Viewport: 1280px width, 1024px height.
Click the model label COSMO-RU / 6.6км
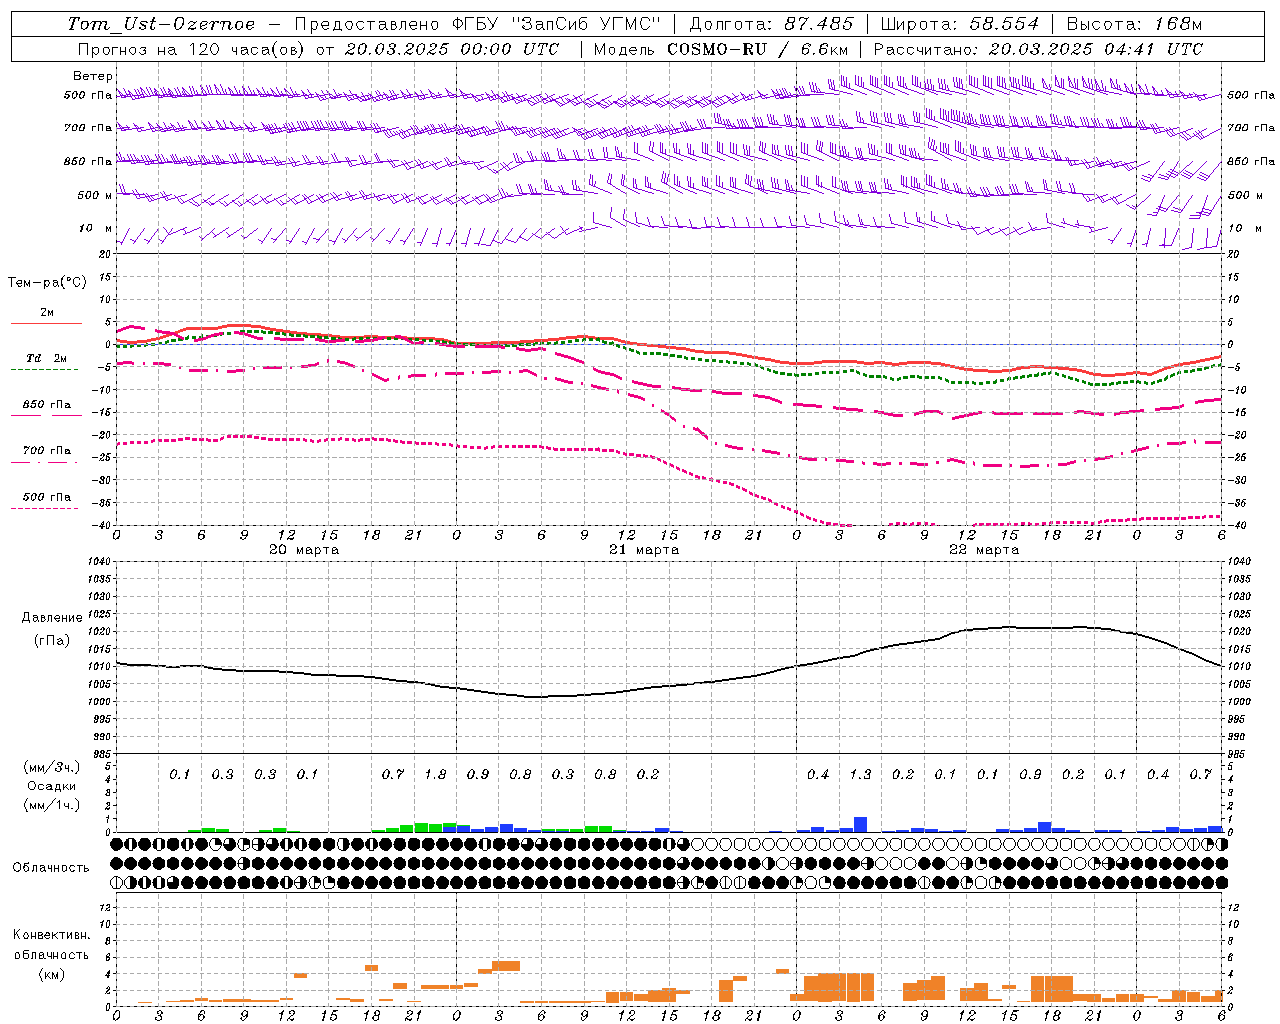pyautogui.click(x=757, y=49)
